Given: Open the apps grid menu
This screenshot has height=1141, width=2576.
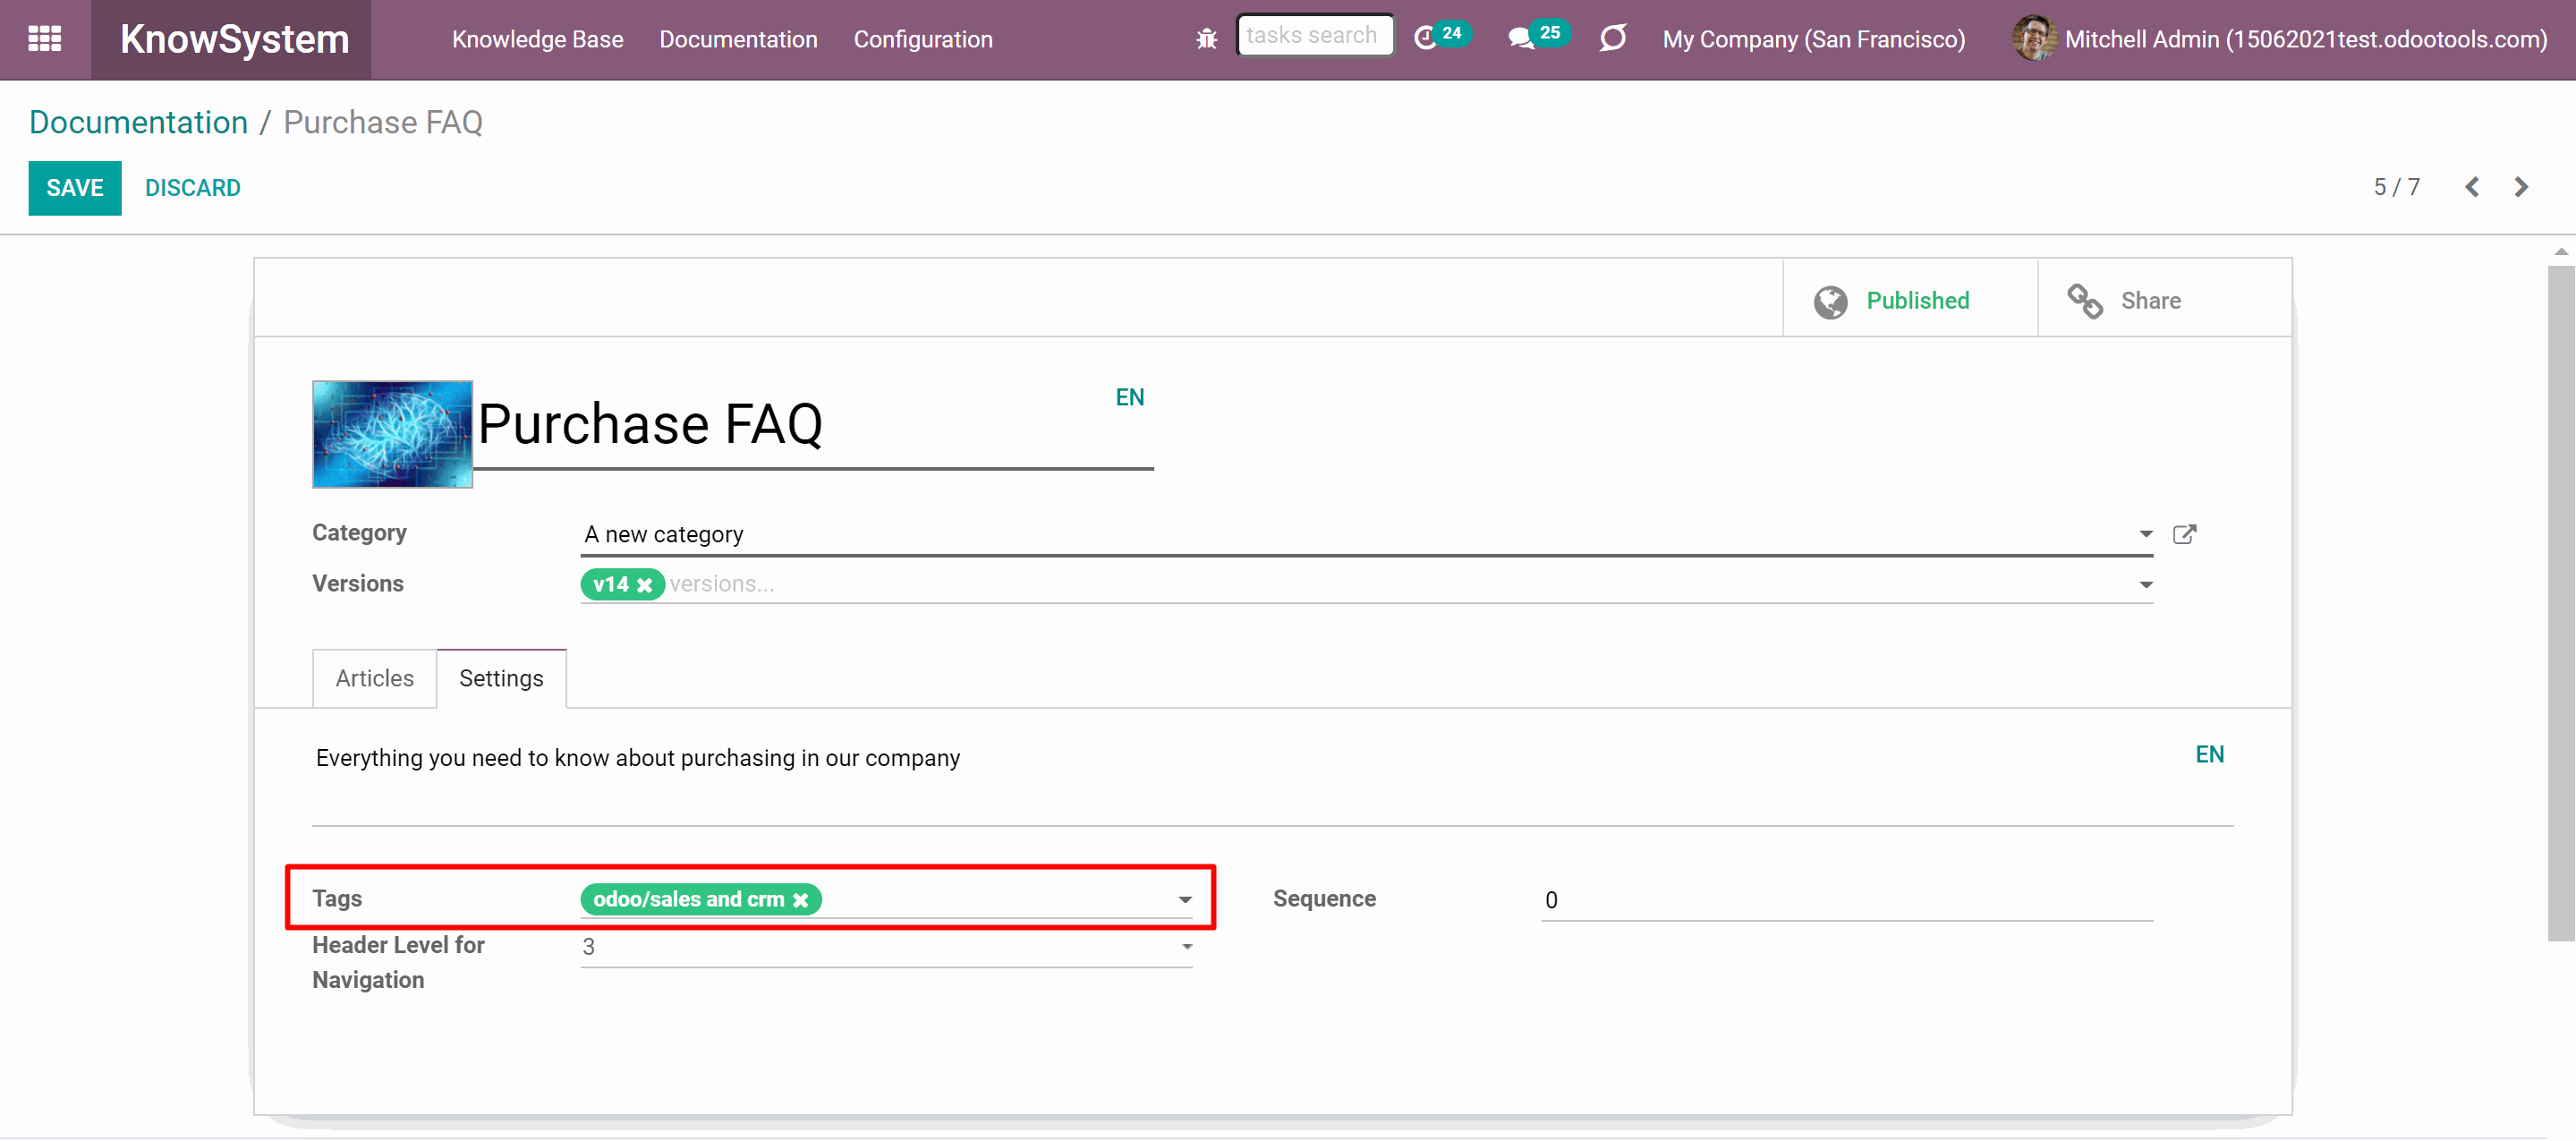Looking at the screenshot, I should [45, 39].
